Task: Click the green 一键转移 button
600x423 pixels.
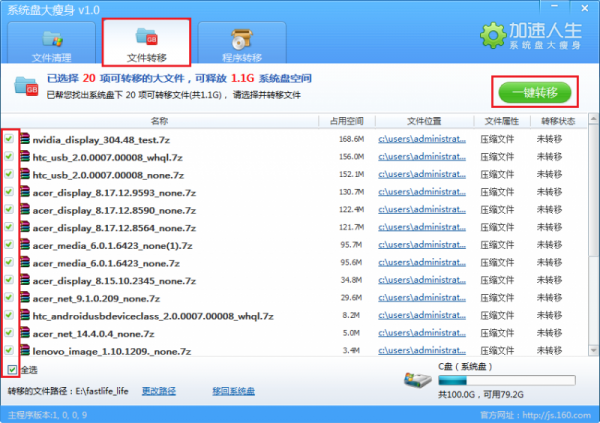Action: tap(535, 92)
